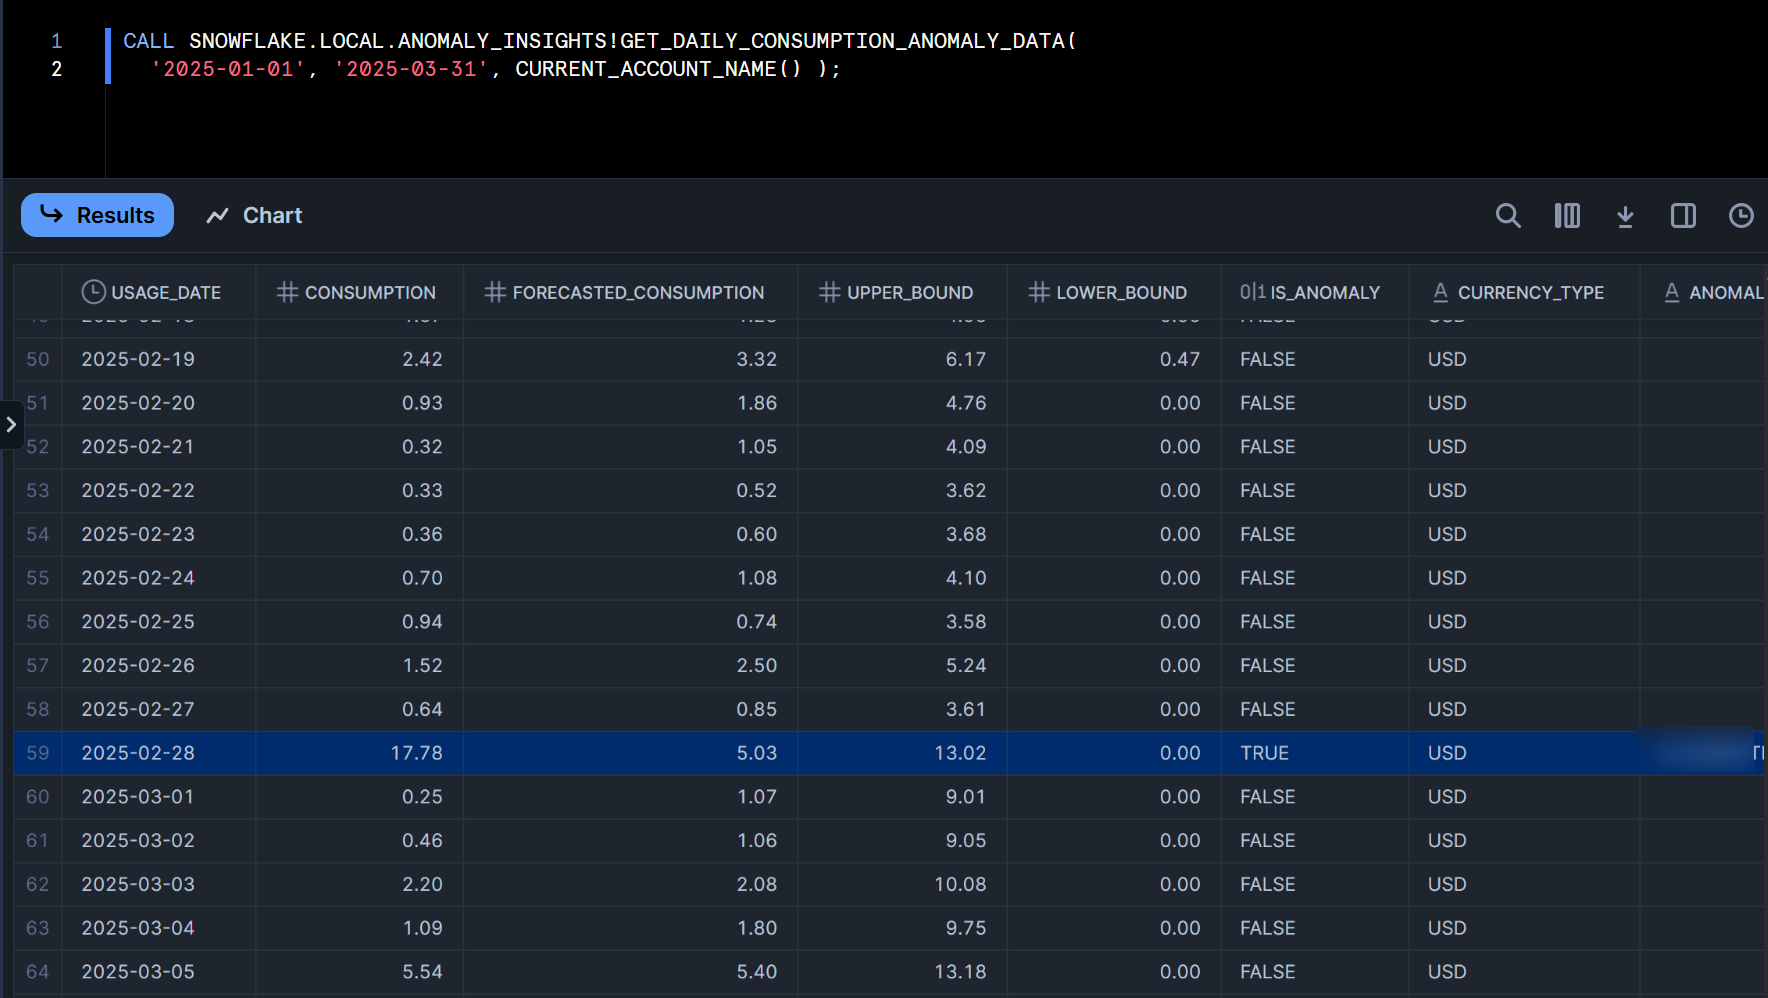
Task: Sort by the FORECASTED_CONSUMPTION column header
Action: click(630, 292)
